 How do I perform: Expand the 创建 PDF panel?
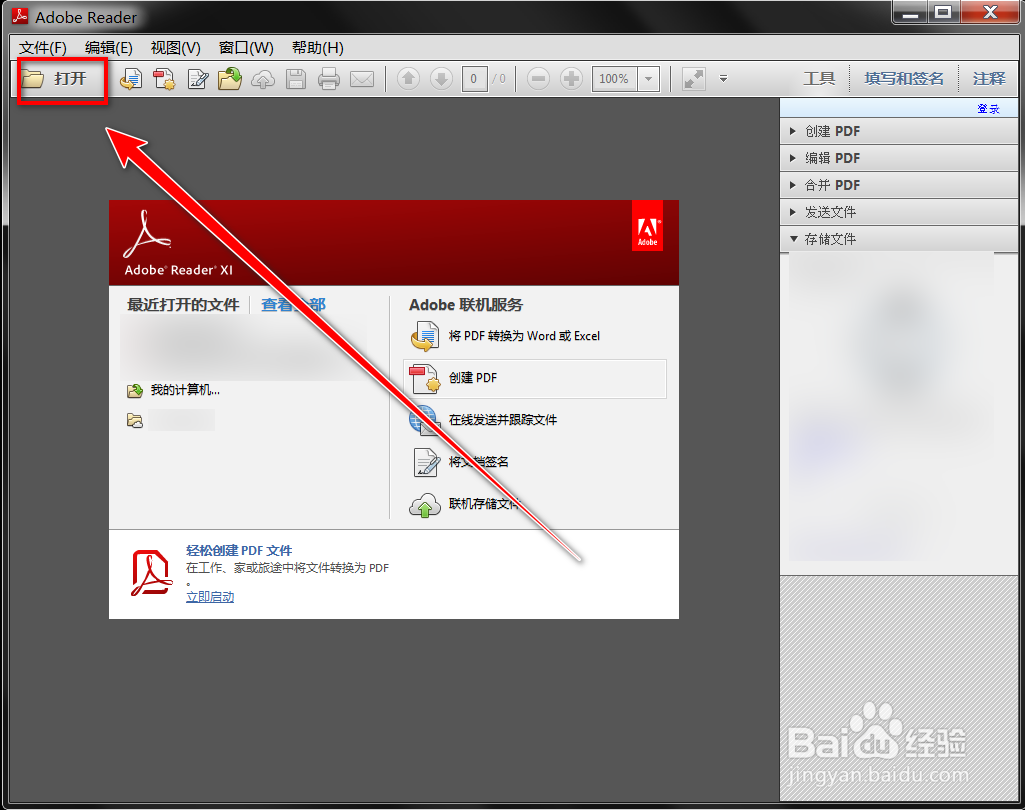tap(899, 131)
